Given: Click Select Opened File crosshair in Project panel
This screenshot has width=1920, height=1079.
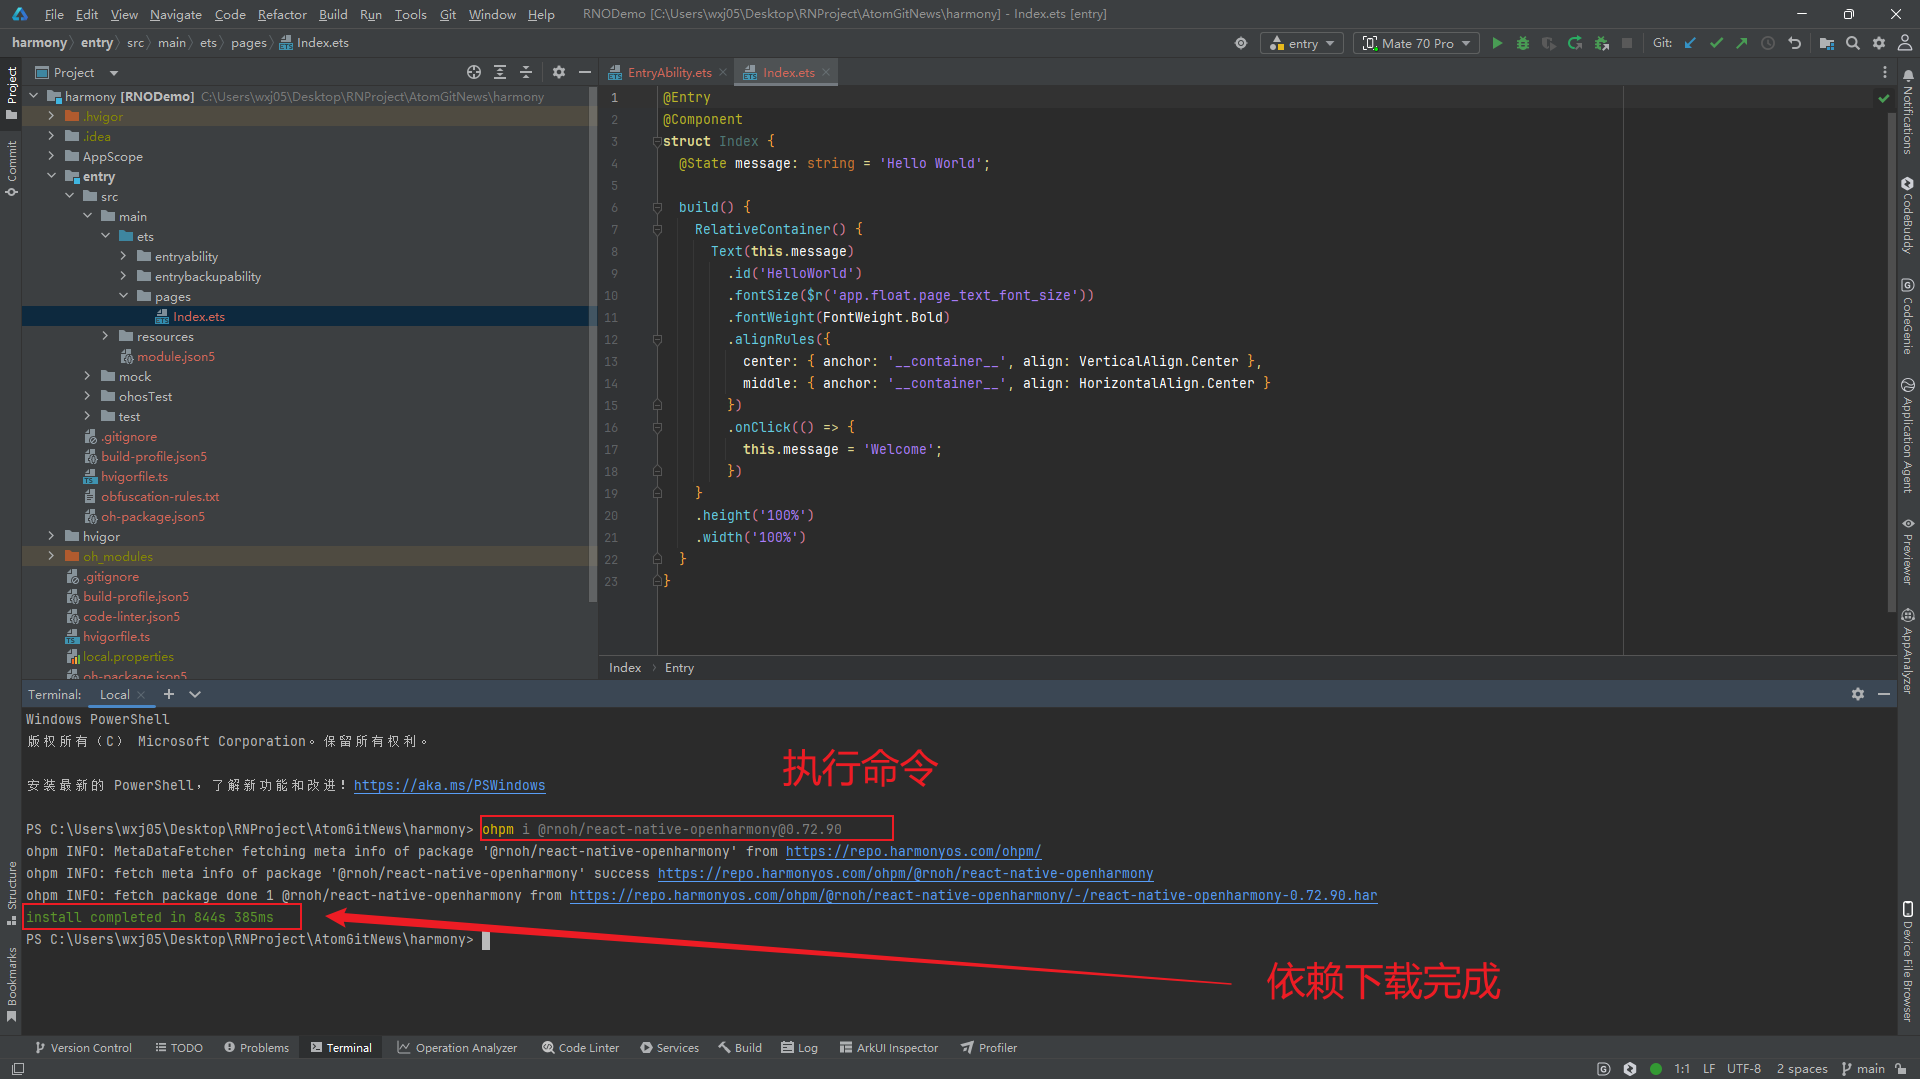Looking at the screenshot, I should click(x=474, y=72).
